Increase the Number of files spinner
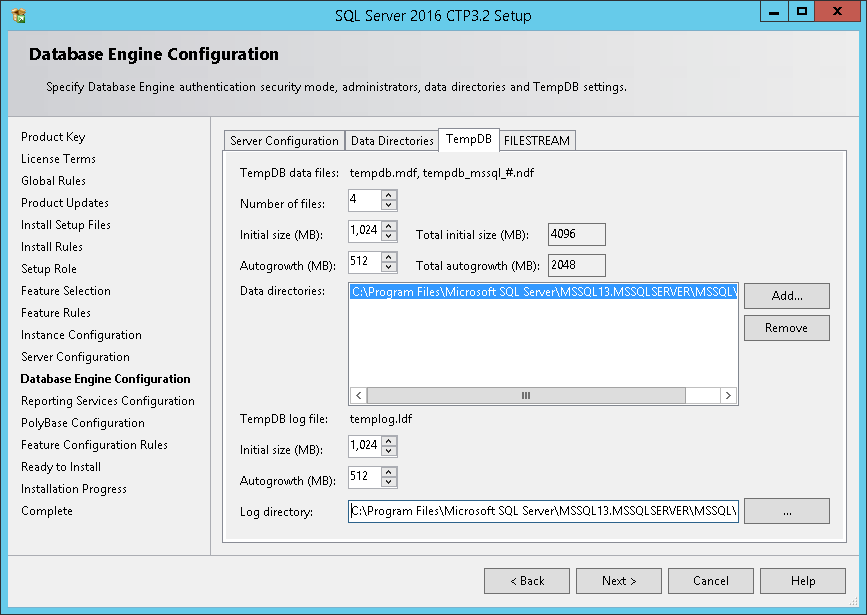Viewport: 867px width, 615px height. coord(390,195)
